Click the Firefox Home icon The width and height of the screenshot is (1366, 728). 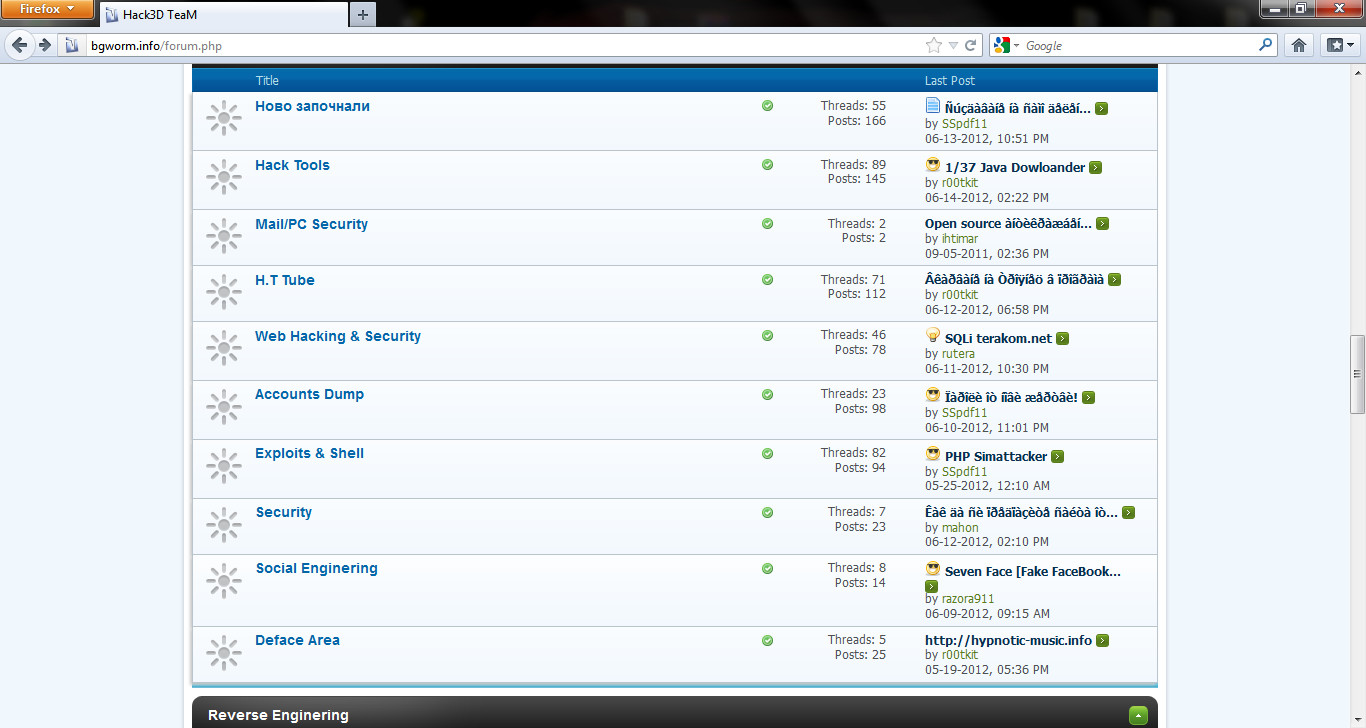(1299, 45)
